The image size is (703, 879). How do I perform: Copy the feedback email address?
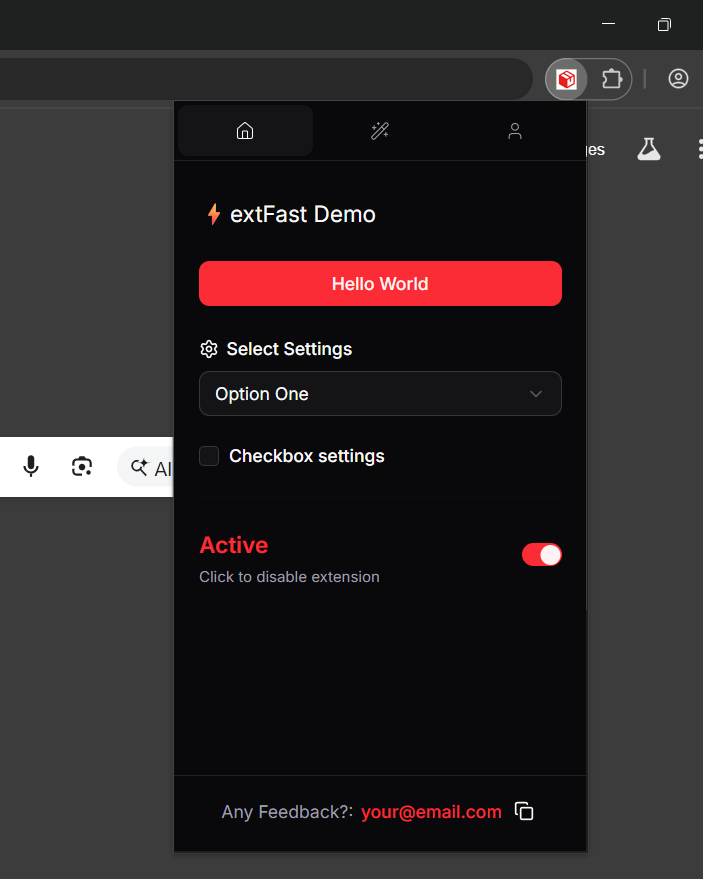[x=524, y=812]
